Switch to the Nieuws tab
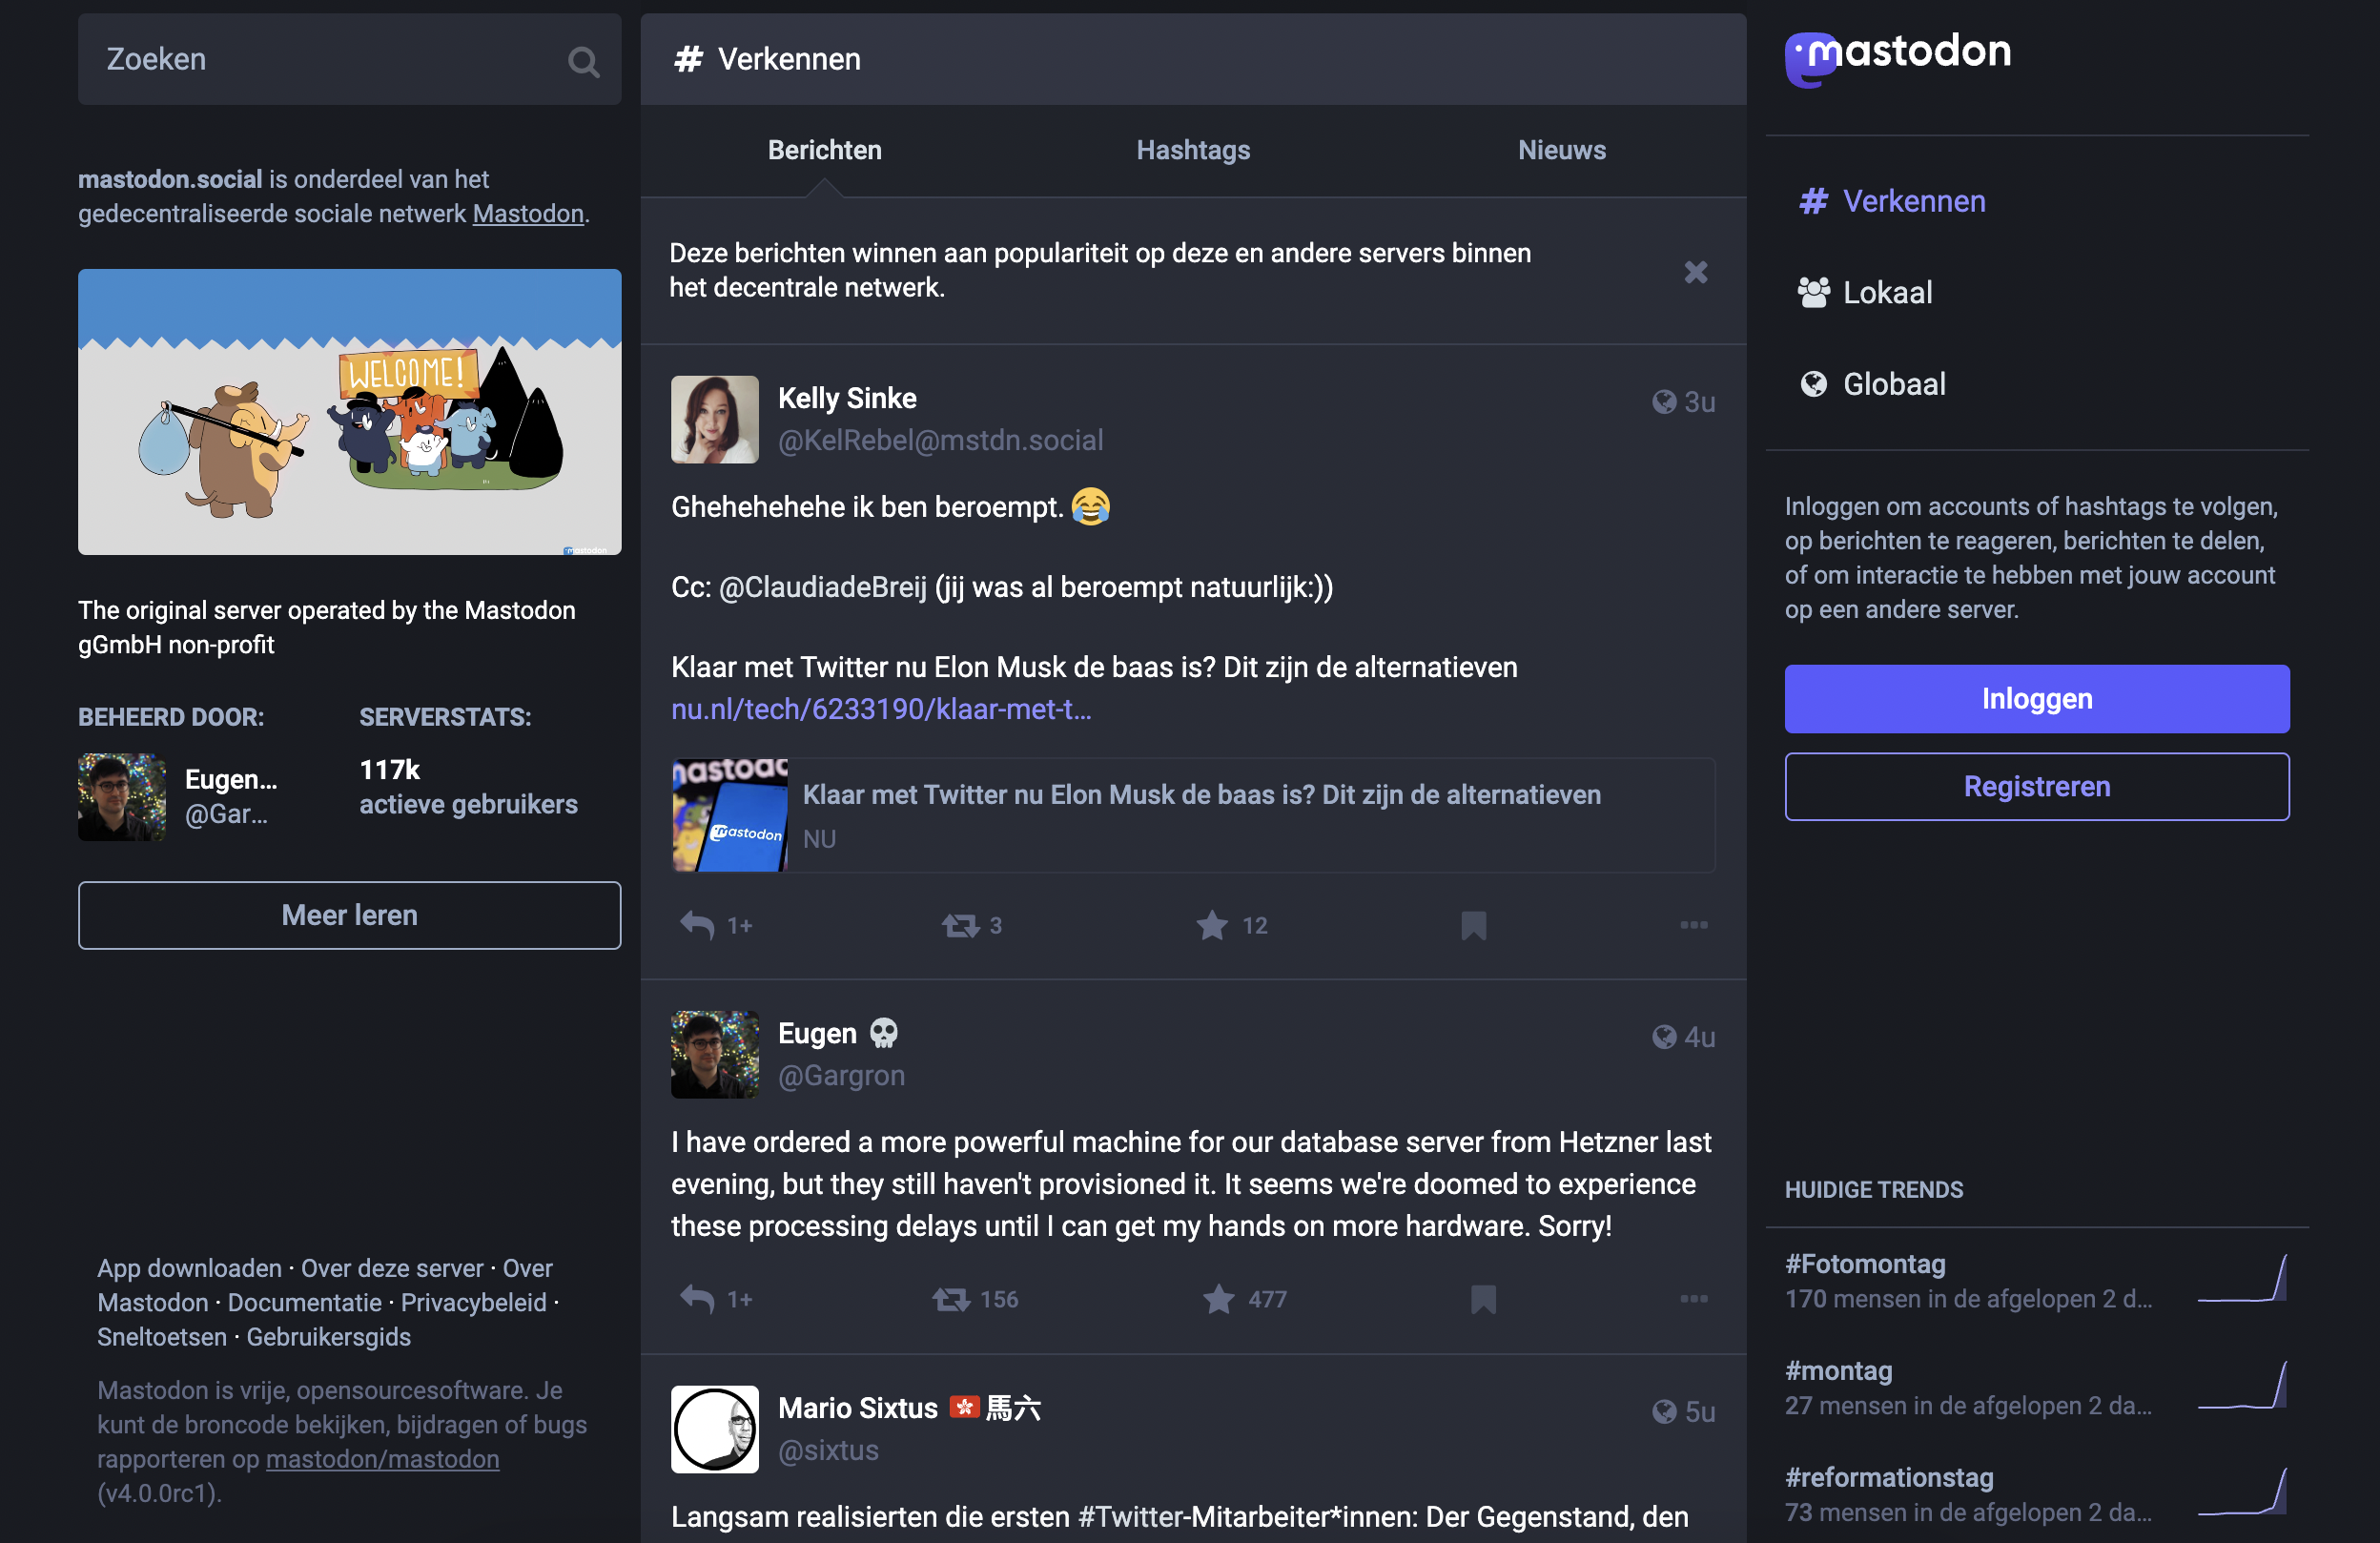The image size is (2380, 1543). click(1561, 150)
